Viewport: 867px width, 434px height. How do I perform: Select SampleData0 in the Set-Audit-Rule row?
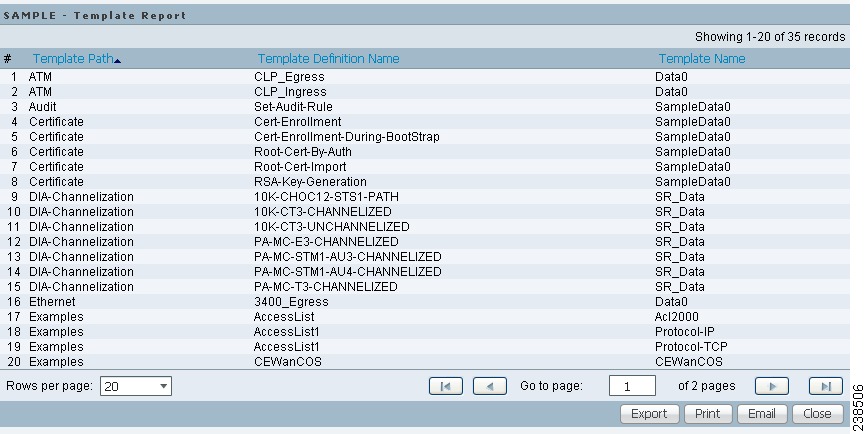(x=693, y=107)
